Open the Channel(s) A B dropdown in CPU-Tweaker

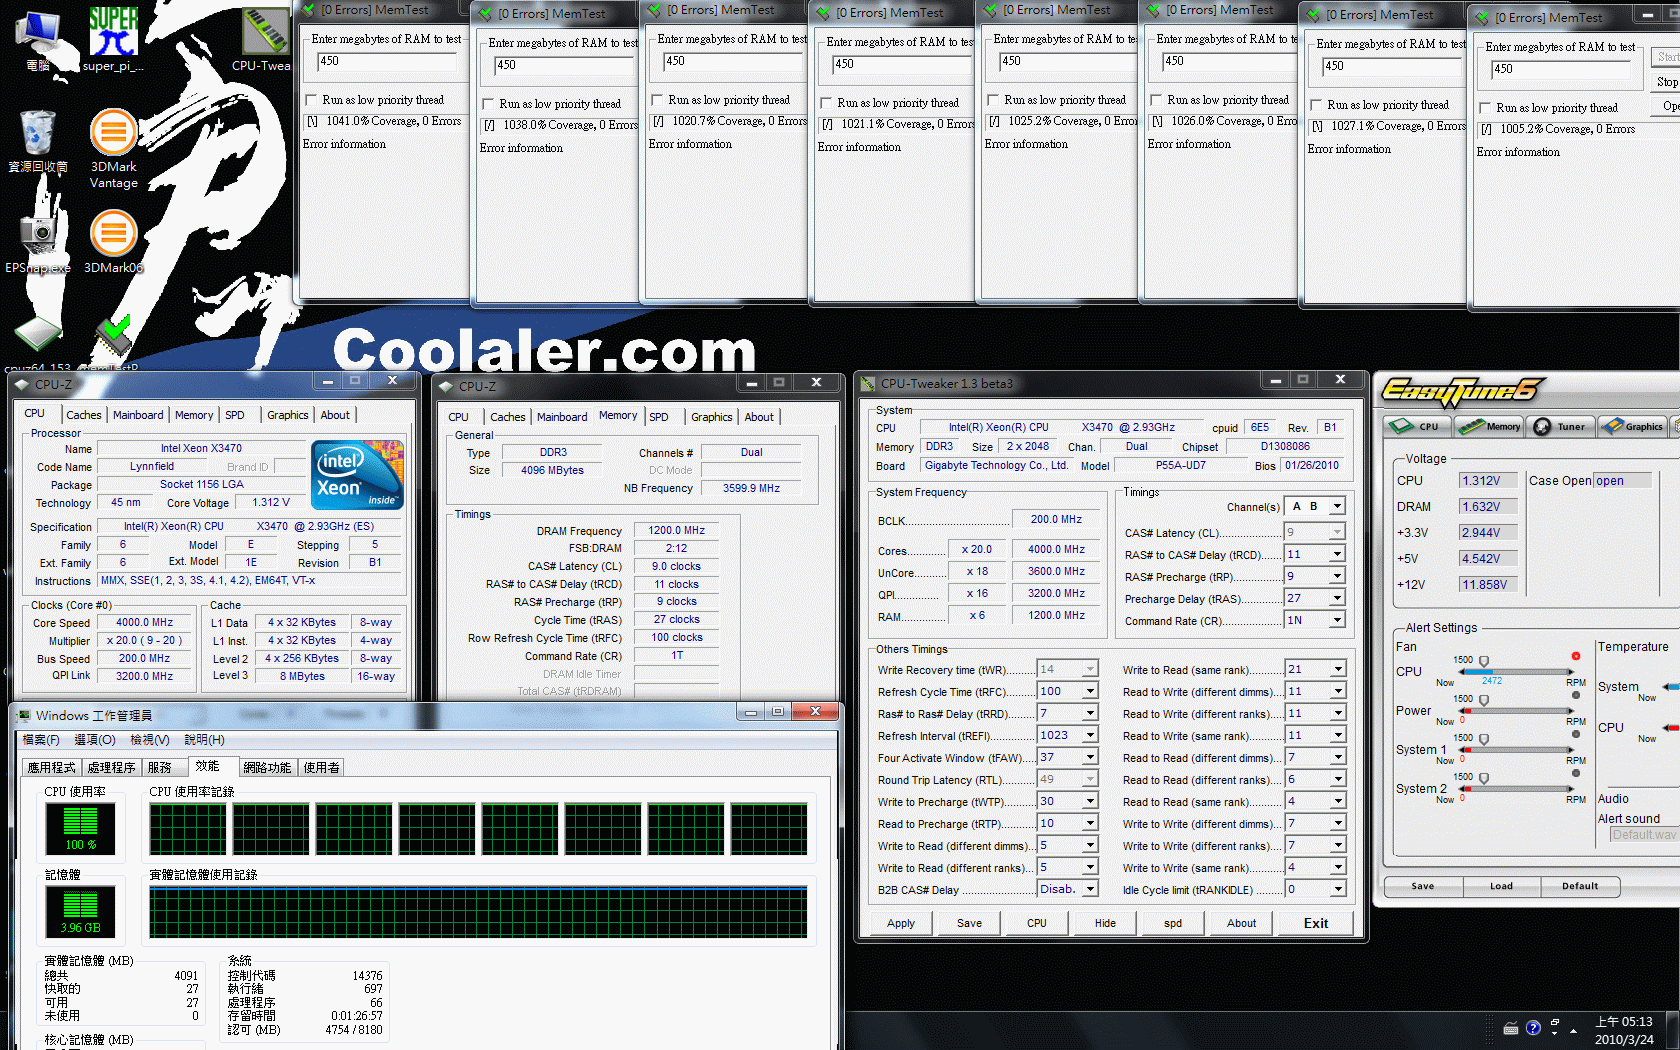(x=1337, y=507)
